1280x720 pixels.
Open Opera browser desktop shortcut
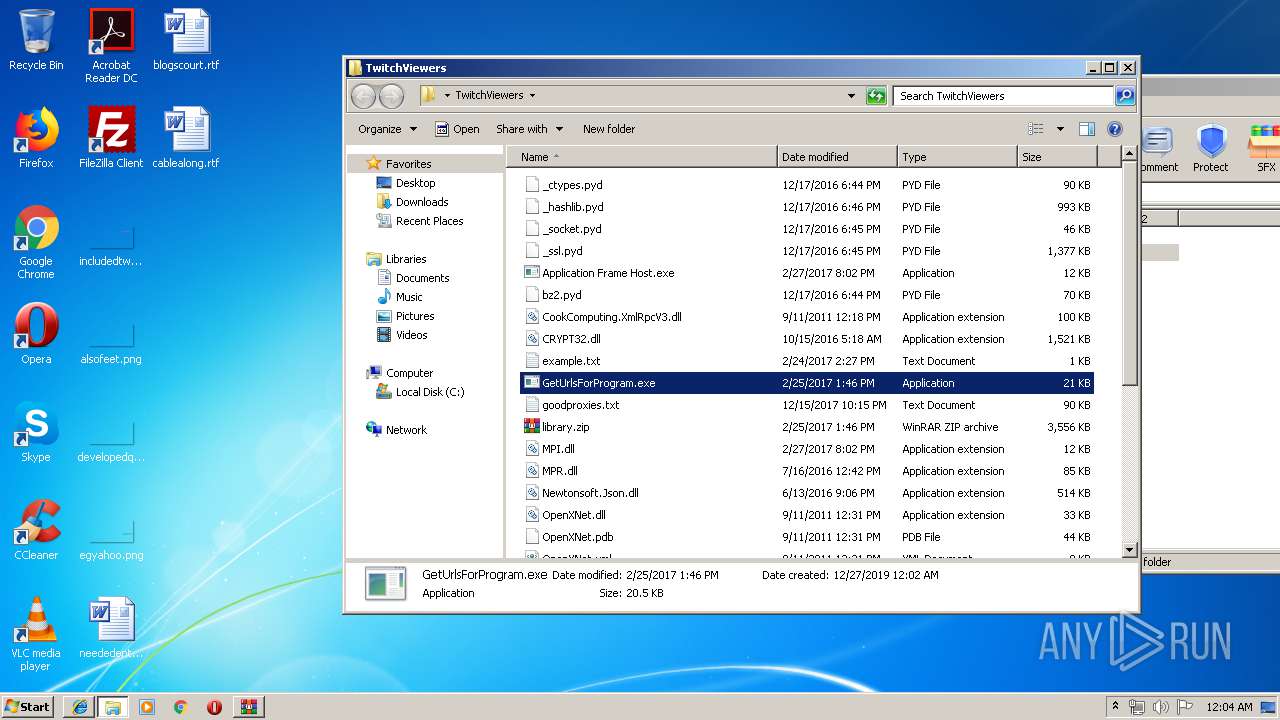[x=36, y=334]
